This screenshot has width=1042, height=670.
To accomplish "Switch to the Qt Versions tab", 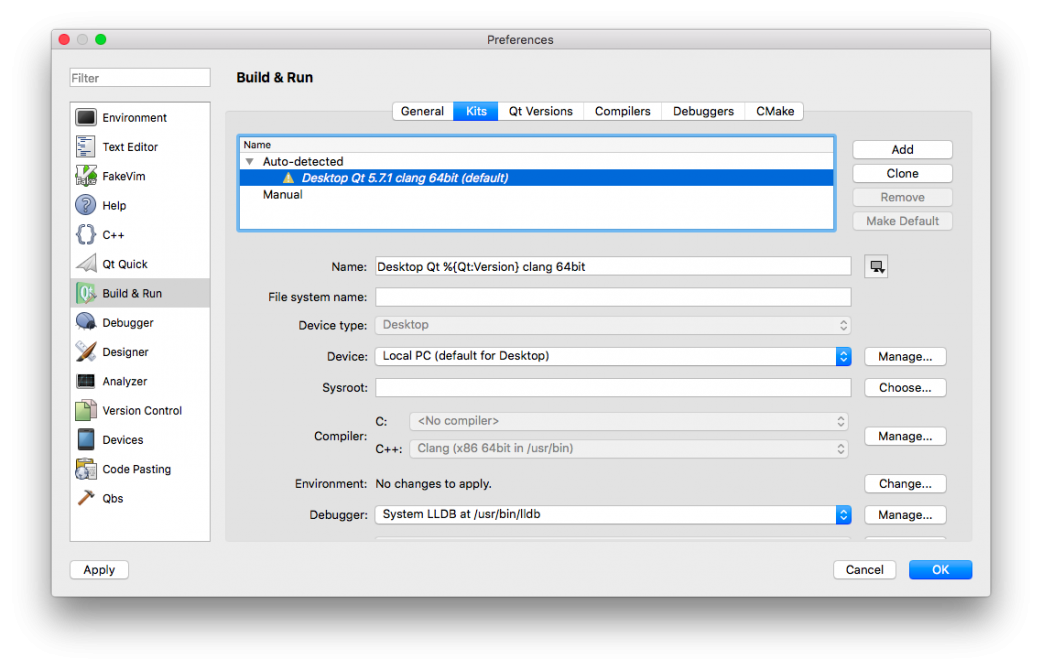I will pyautogui.click(x=540, y=111).
